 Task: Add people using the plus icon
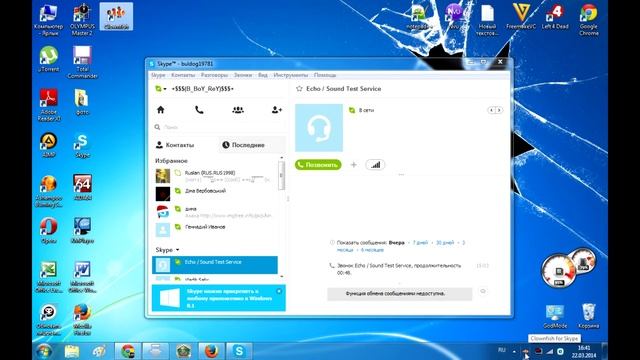tap(353, 165)
